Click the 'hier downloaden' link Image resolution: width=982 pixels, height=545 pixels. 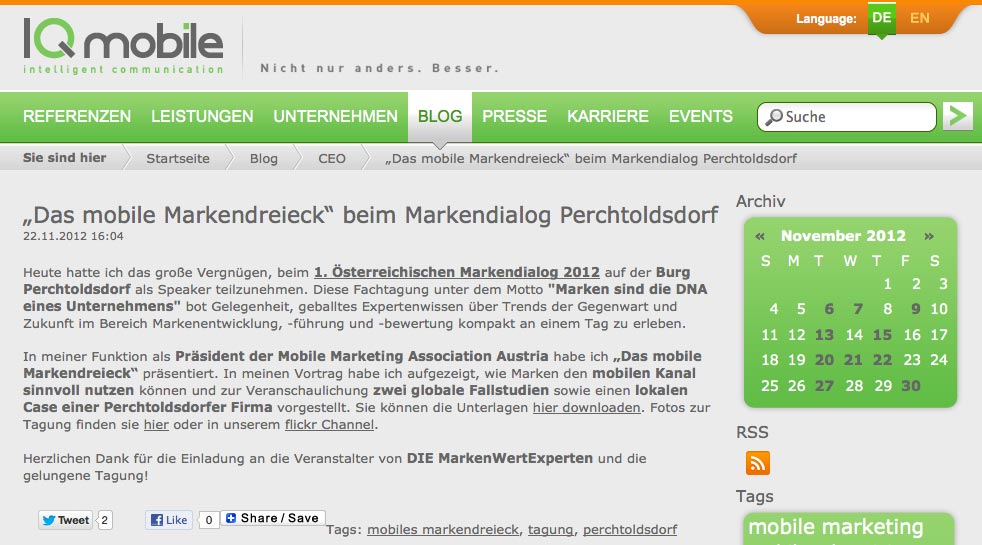tap(587, 408)
